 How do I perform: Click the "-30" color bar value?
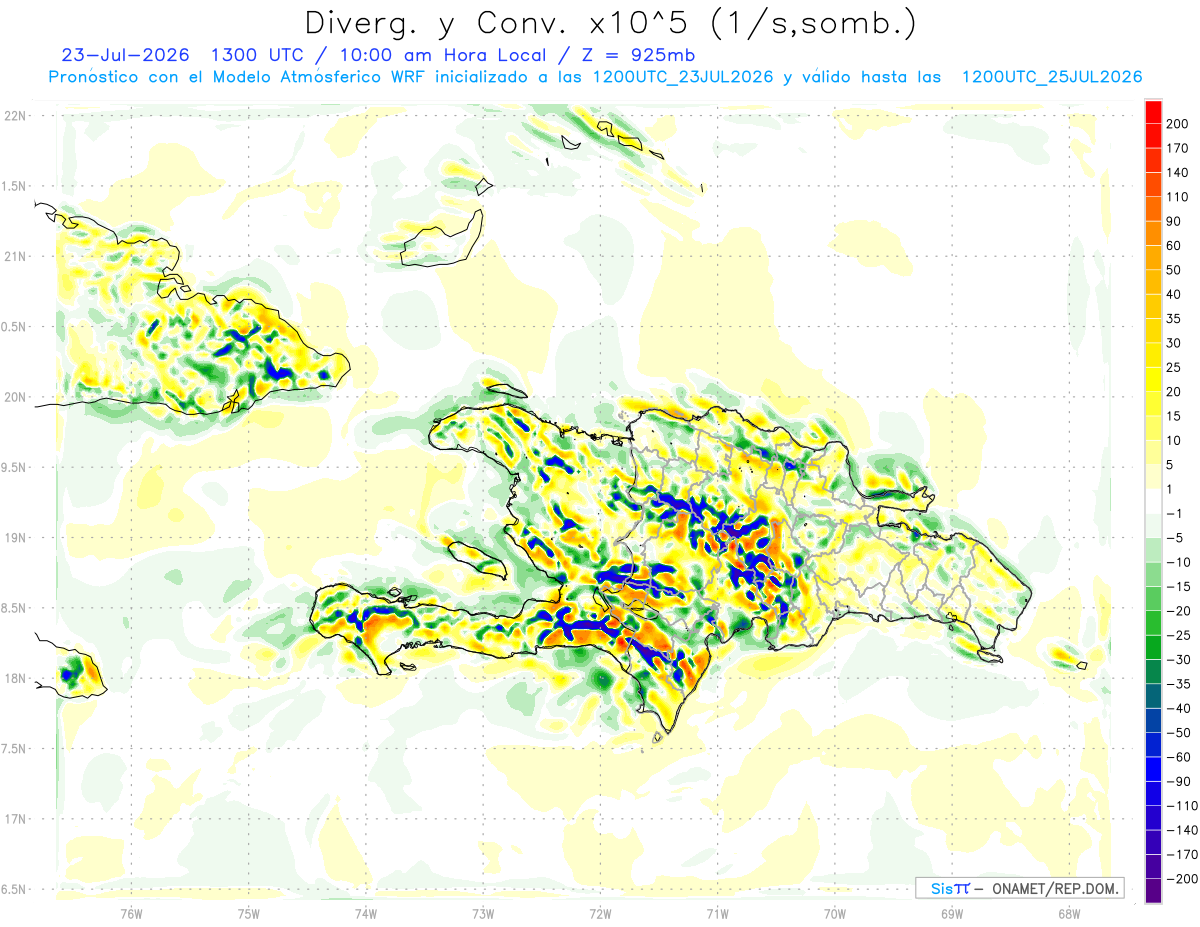coord(1178,659)
